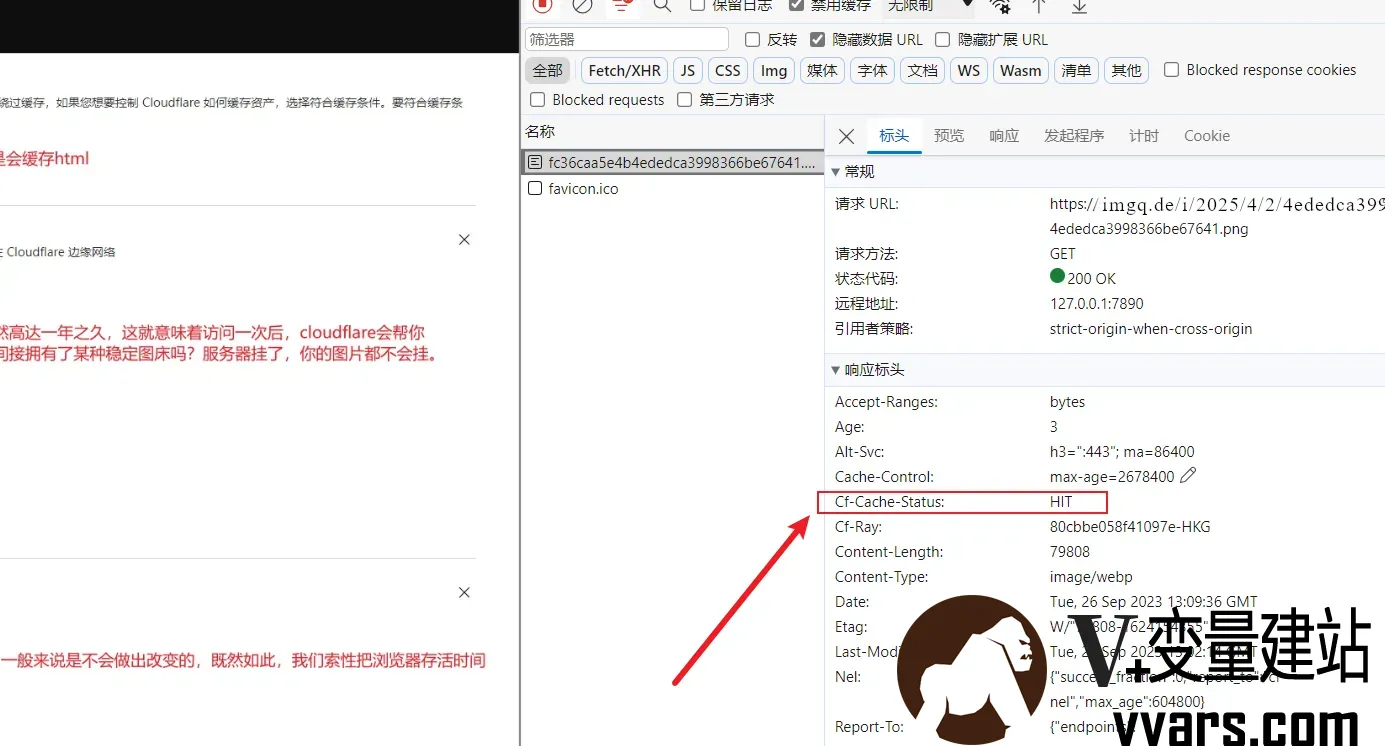
Task: Open the 响应 tab
Action: [x=1004, y=136]
